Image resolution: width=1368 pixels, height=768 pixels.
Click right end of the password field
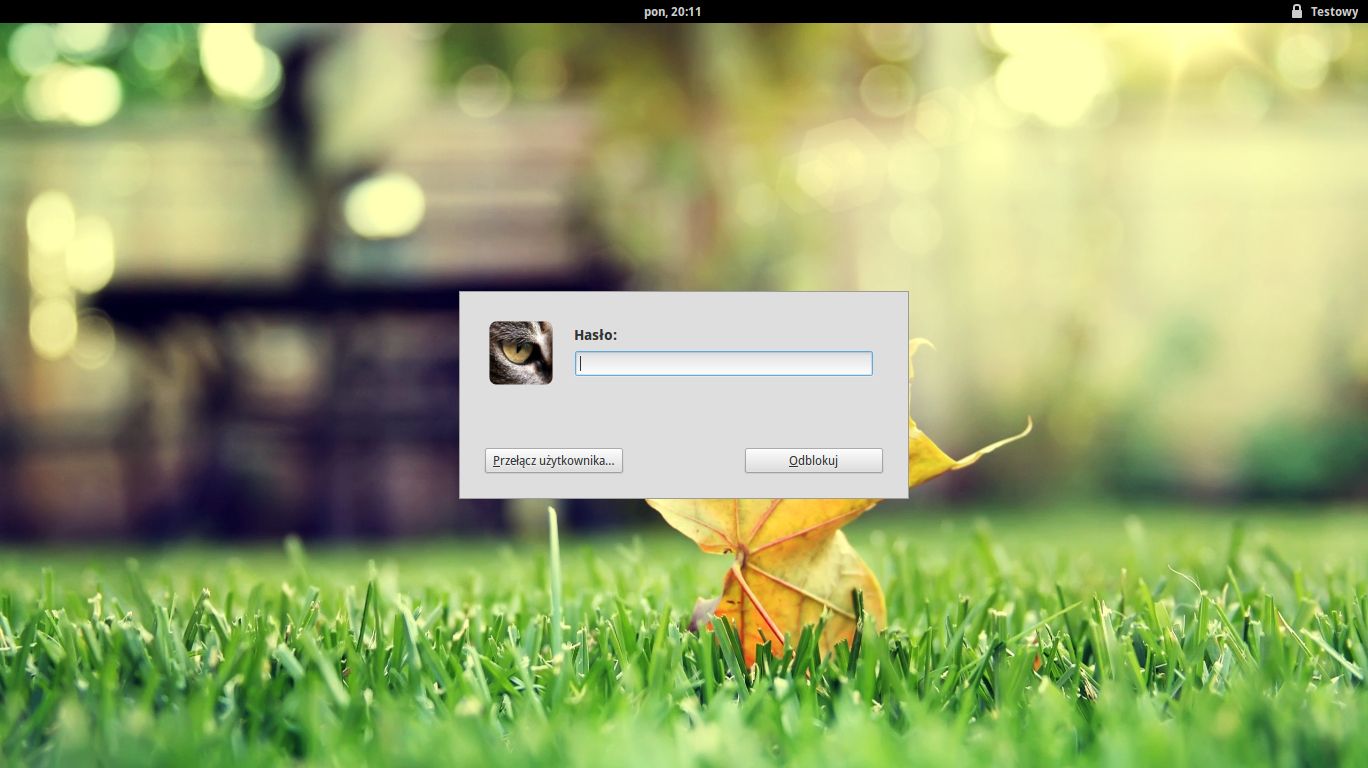point(862,364)
